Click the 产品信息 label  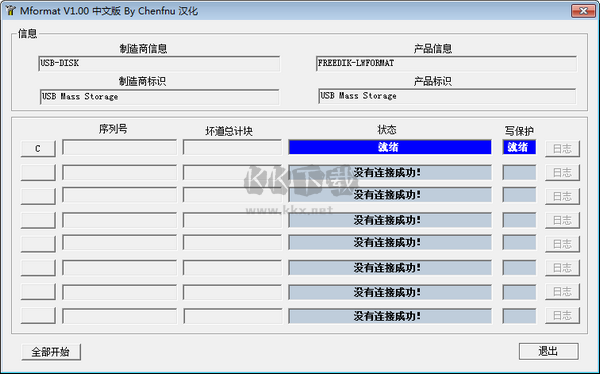[433, 49]
